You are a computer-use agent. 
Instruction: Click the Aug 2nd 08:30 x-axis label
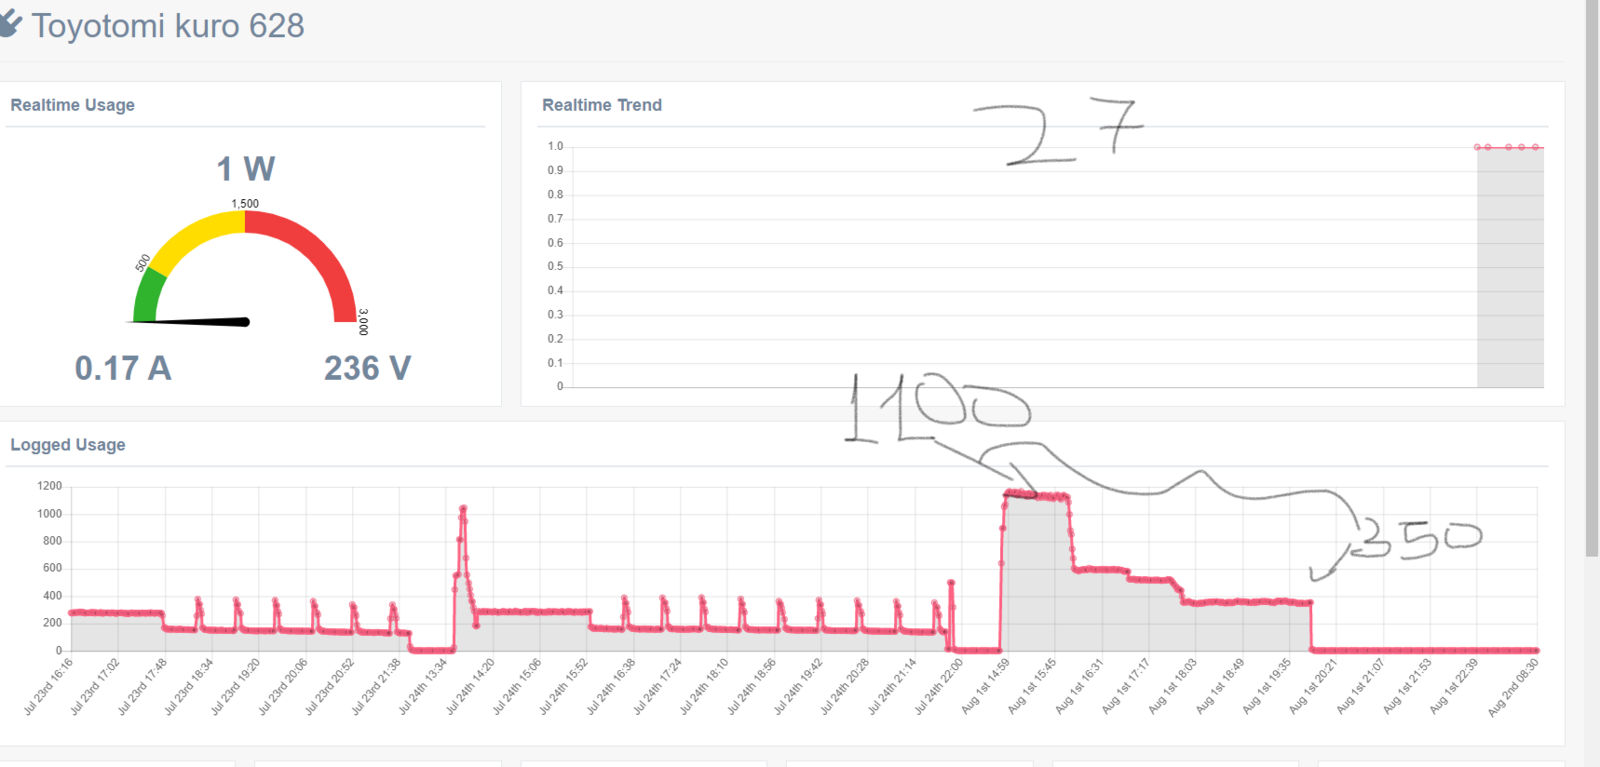(1513, 687)
